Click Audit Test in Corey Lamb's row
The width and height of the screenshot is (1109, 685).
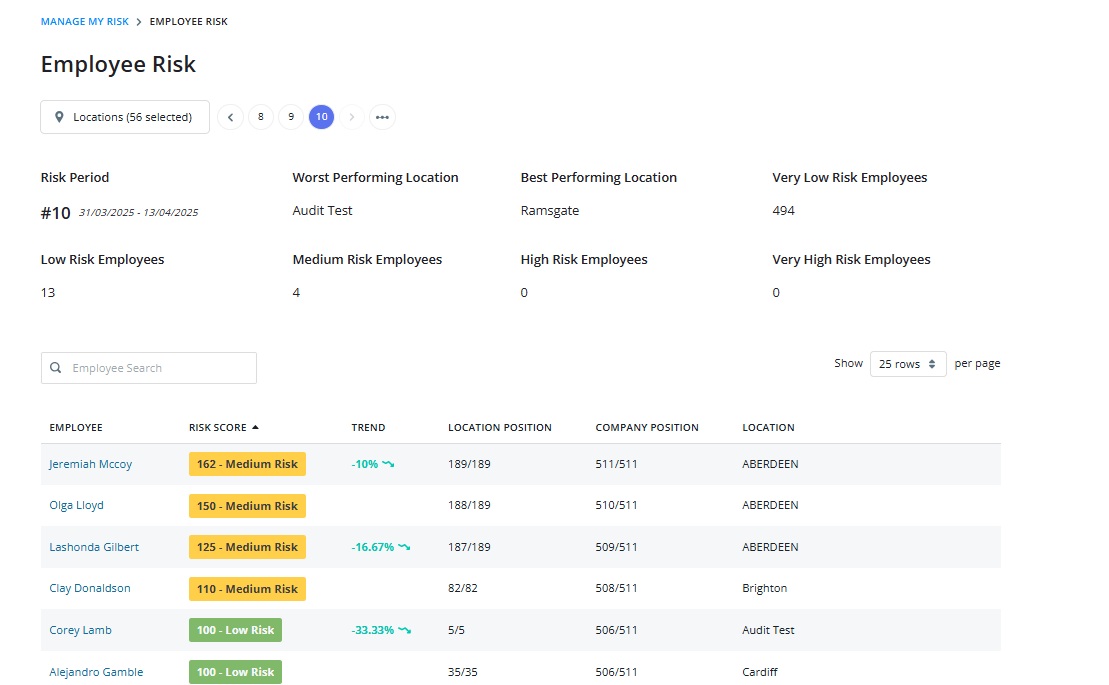tap(768, 630)
